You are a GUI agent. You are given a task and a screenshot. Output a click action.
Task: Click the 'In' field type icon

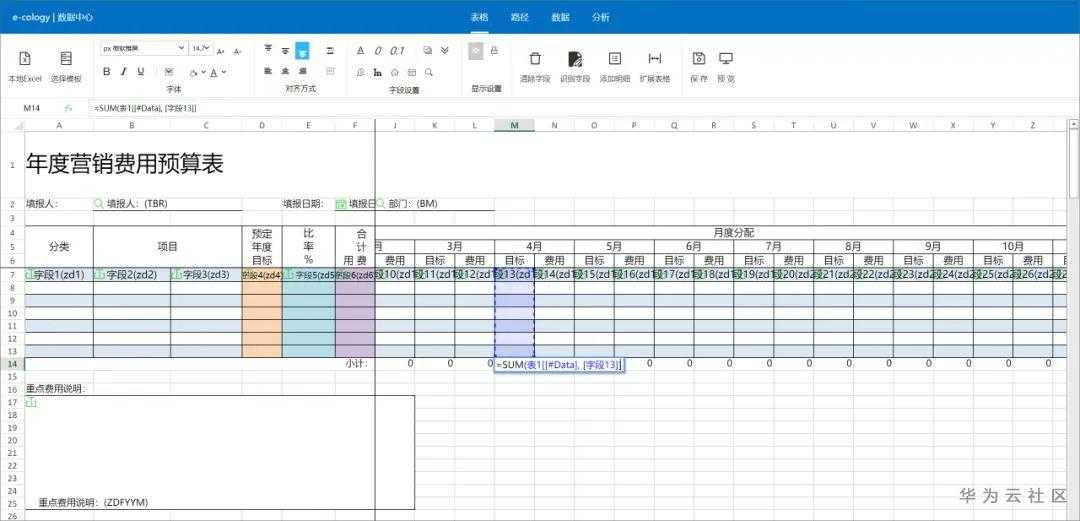coord(378,72)
